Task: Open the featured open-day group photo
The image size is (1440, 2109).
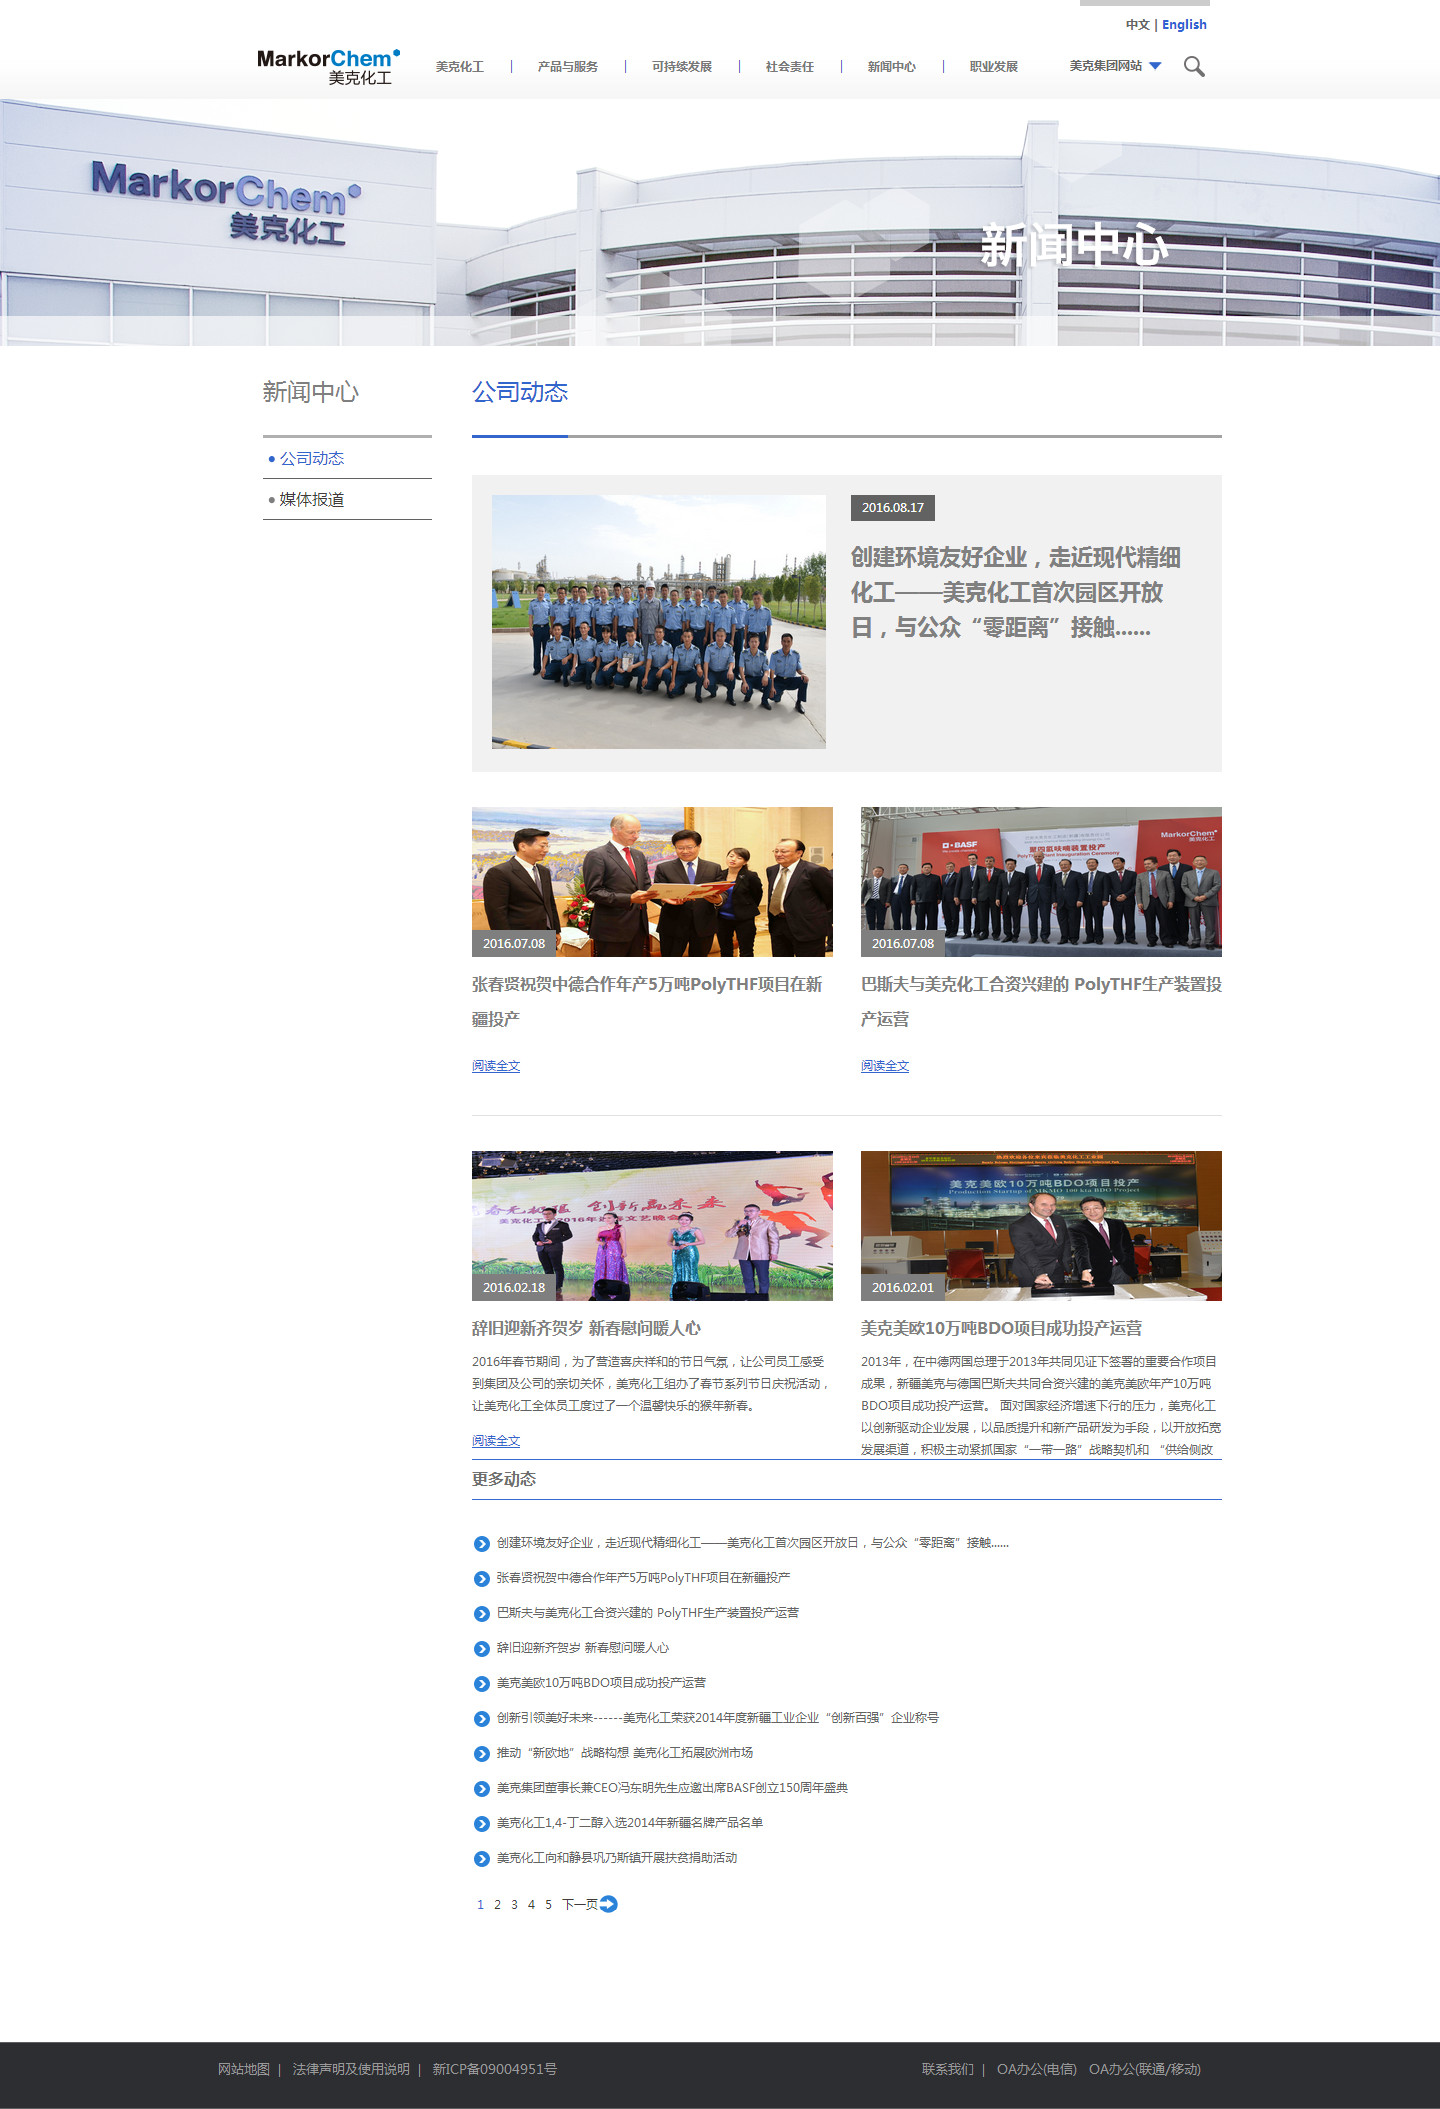Action: click(x=659, y=621)
